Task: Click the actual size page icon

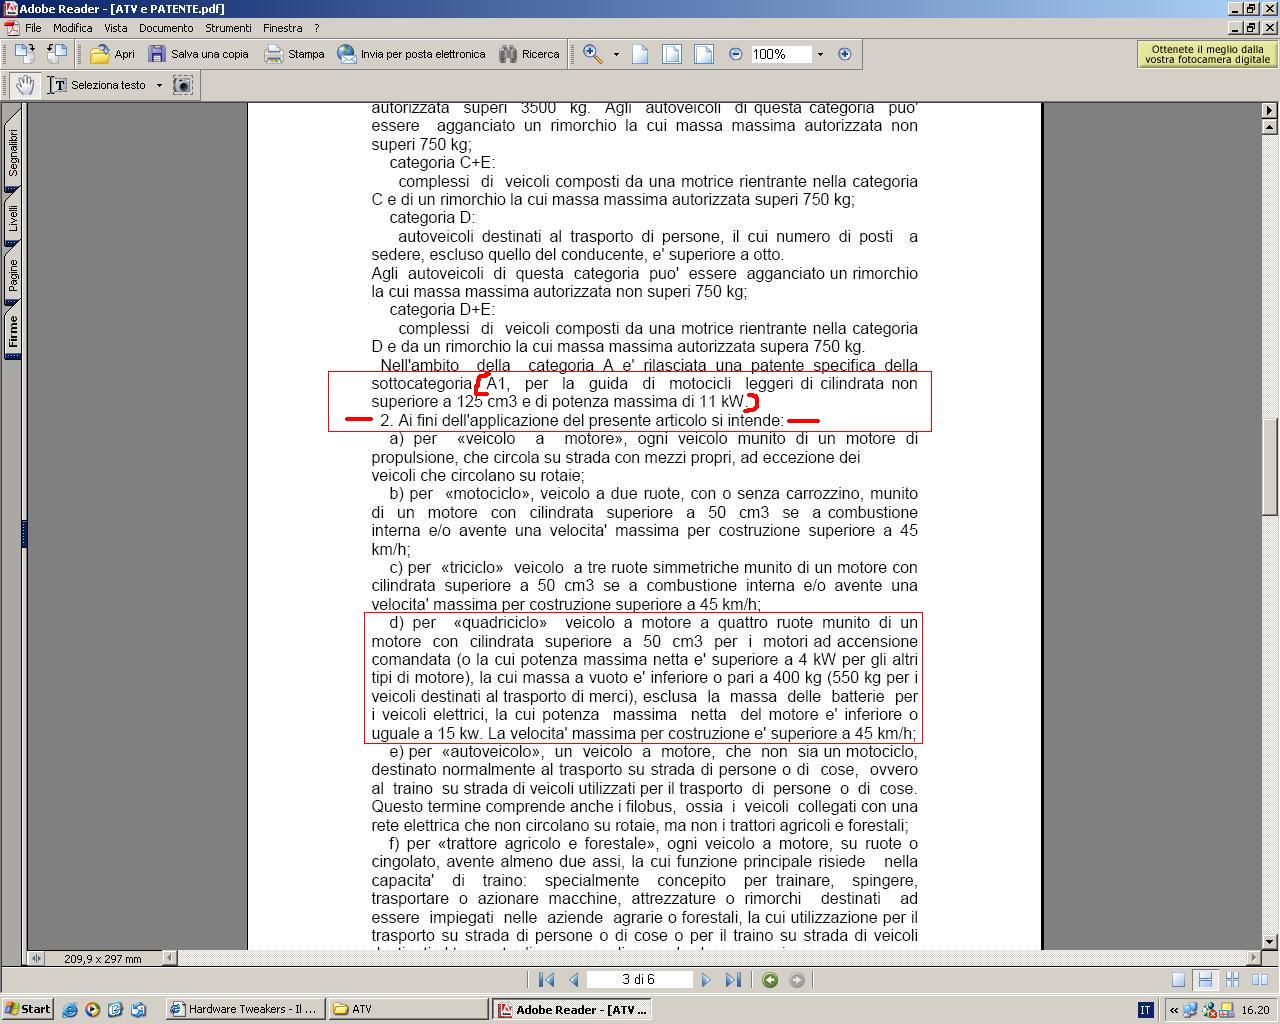Action: pos(640,54)
